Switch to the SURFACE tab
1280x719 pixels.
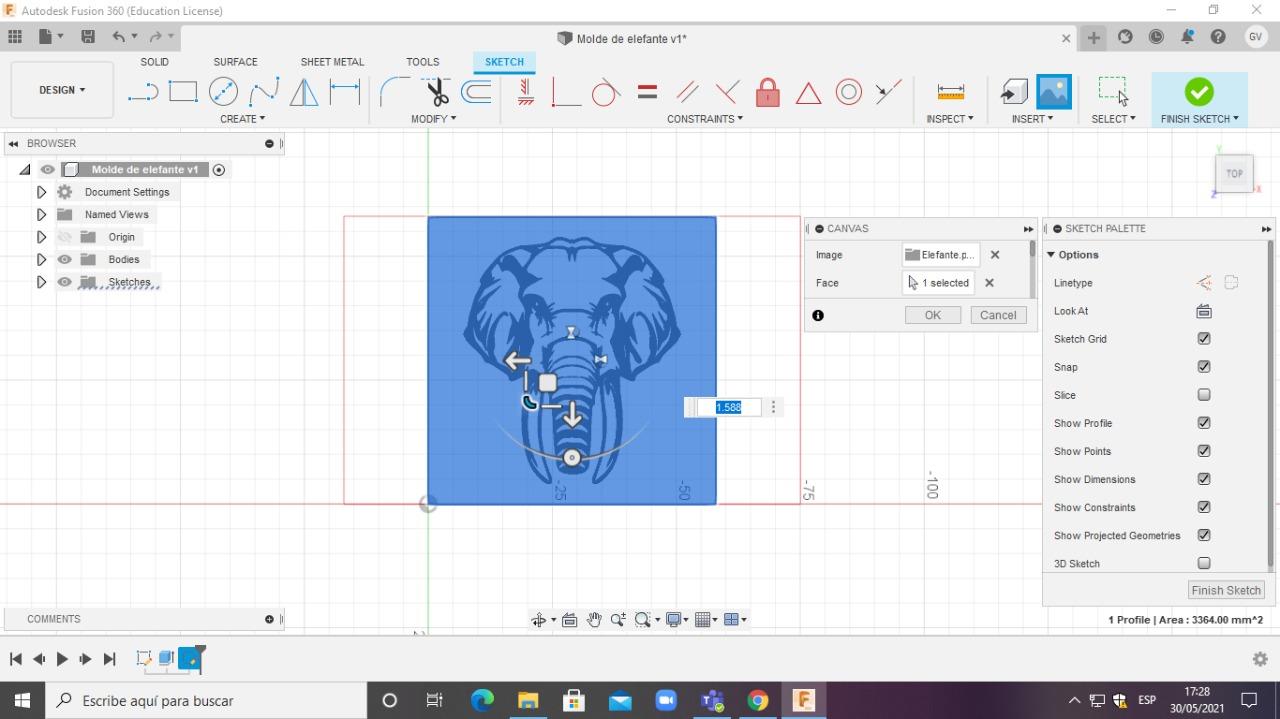[x=235, y=62]
